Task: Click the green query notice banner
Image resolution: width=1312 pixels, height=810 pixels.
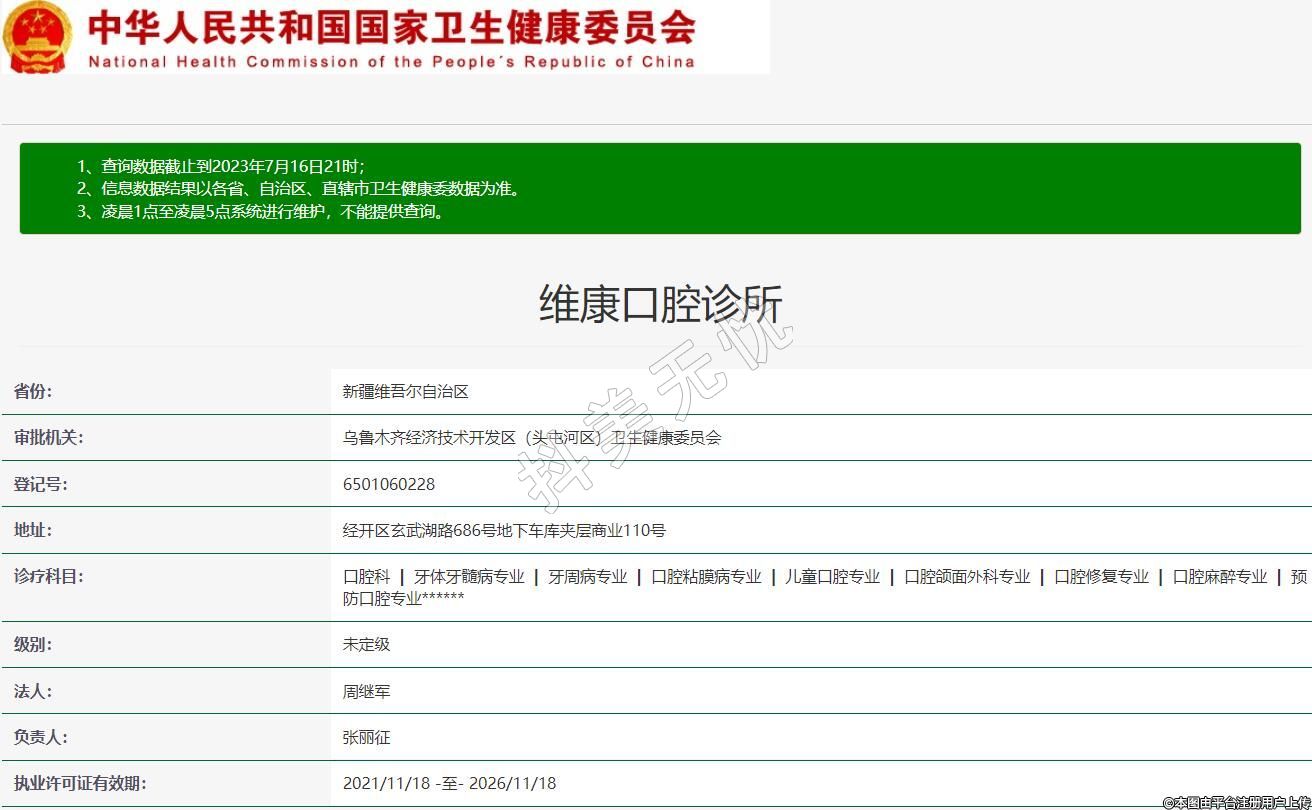Action: click(x=660, y=188)
